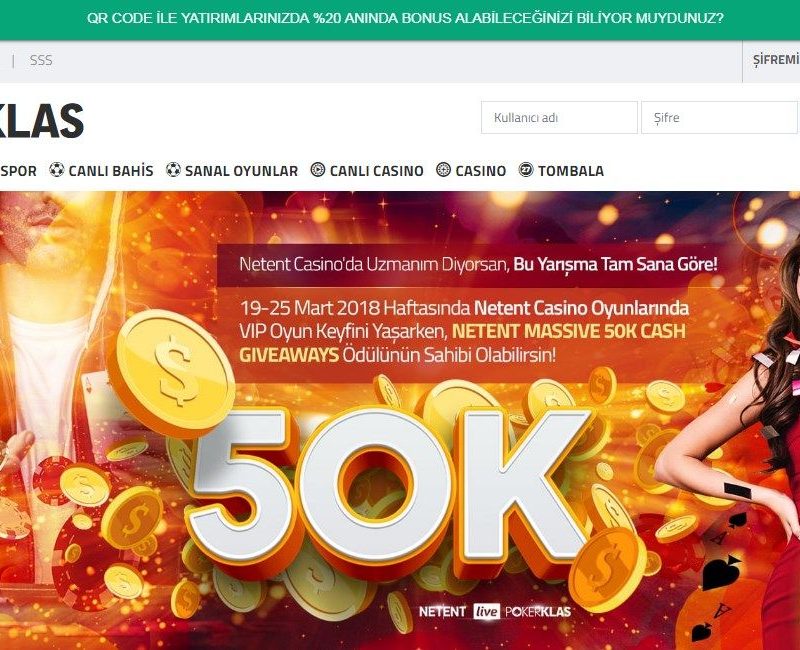Screen dimensions: 800x650
Task: Go to the Canlı Casino page
Action: tap(377, 171)
